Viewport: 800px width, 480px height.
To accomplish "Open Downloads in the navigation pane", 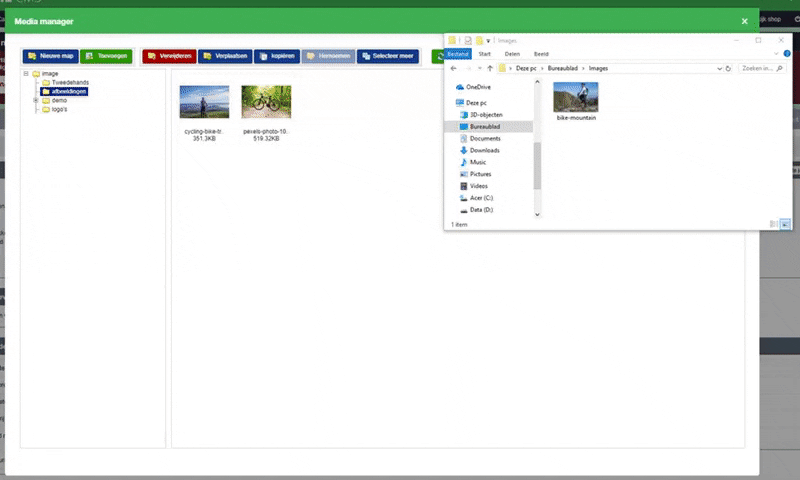I will click(x=484, y=150).
